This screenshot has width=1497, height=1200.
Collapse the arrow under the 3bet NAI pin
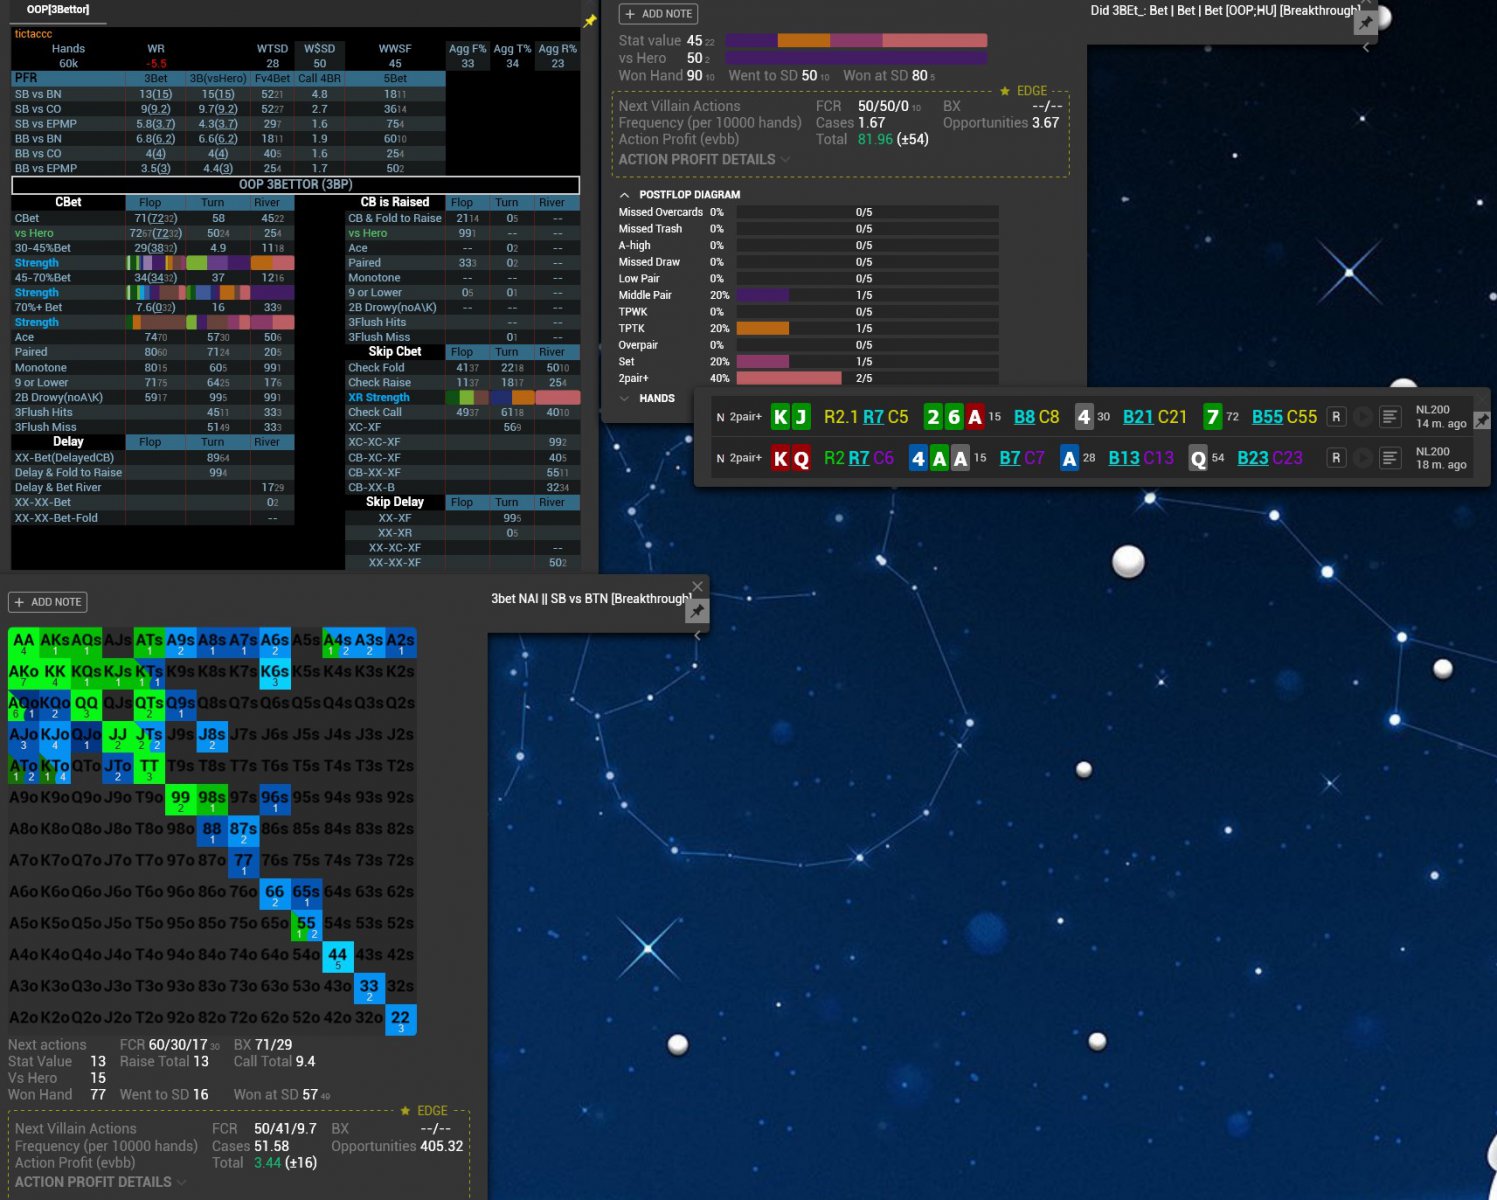click(x=697, y=636)
